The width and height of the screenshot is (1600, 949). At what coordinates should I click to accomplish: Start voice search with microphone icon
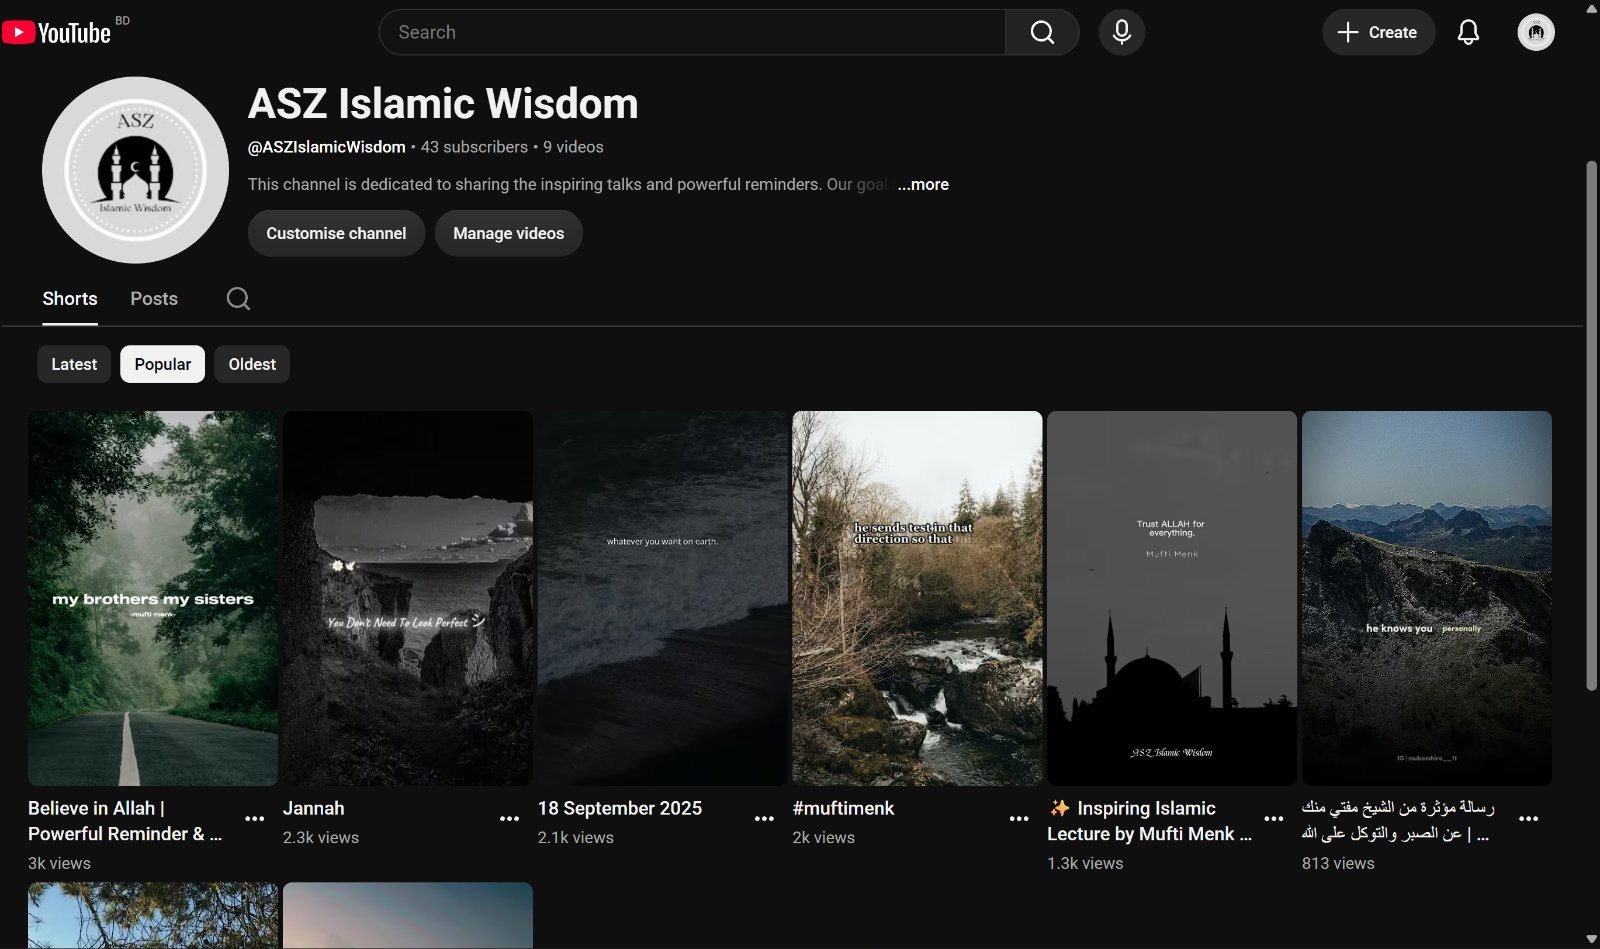1122,32
